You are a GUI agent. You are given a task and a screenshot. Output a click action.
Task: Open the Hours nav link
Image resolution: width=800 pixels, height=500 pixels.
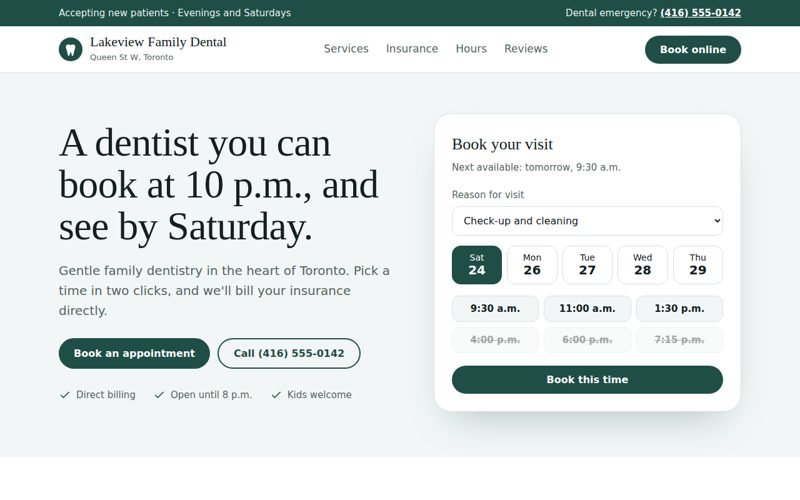coord(471,49)
